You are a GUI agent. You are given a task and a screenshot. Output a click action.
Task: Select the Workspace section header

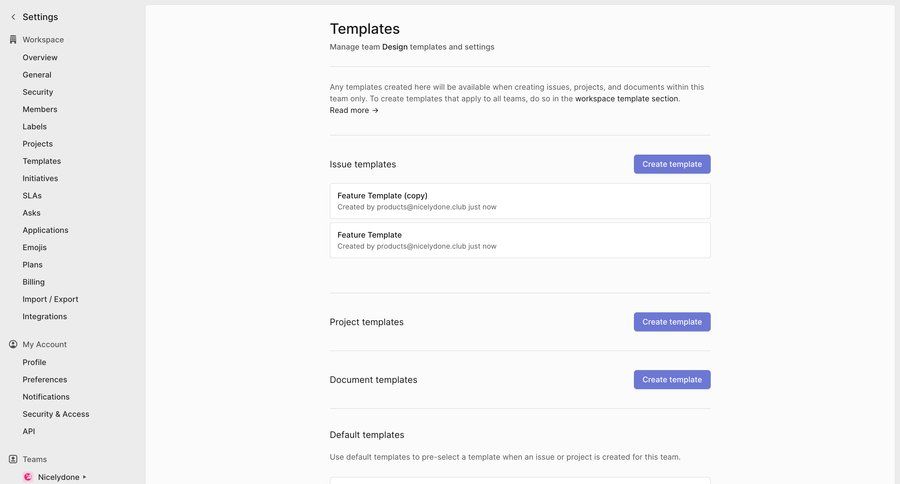43,40
